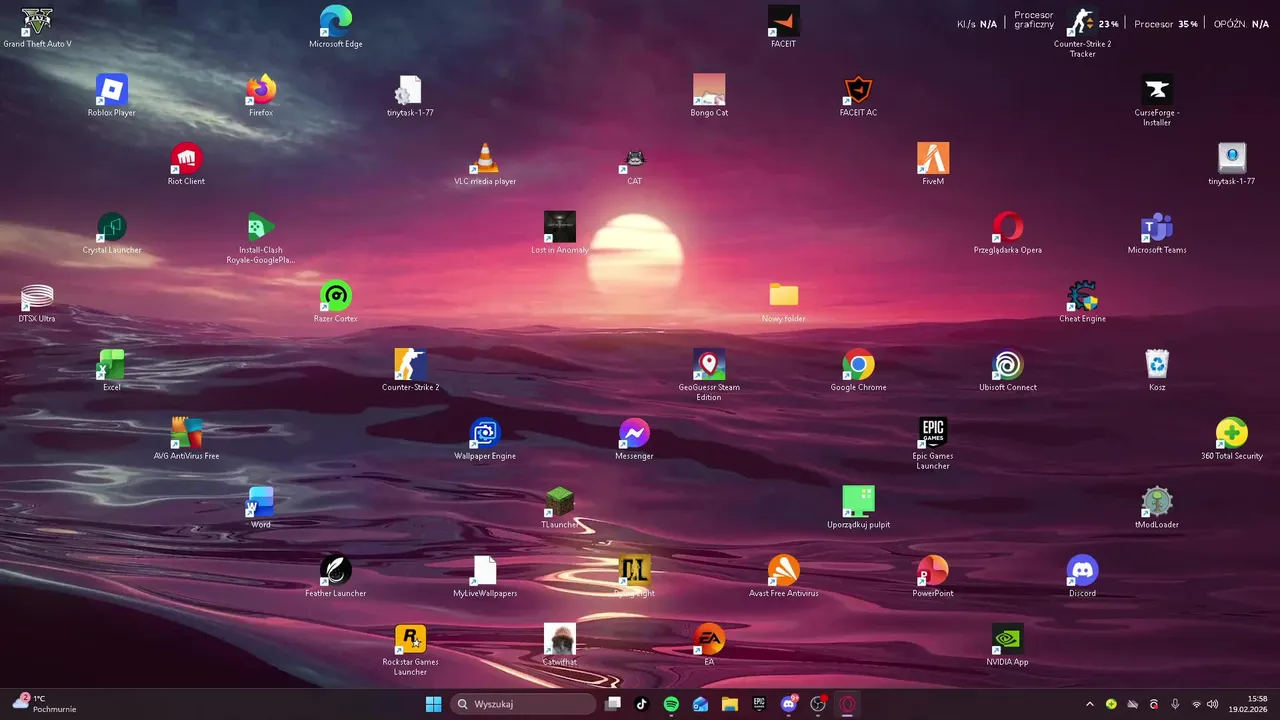
Task: Switch to Opera GX on the taskbar
Action: pyautogui.click(x=847, y=704)
